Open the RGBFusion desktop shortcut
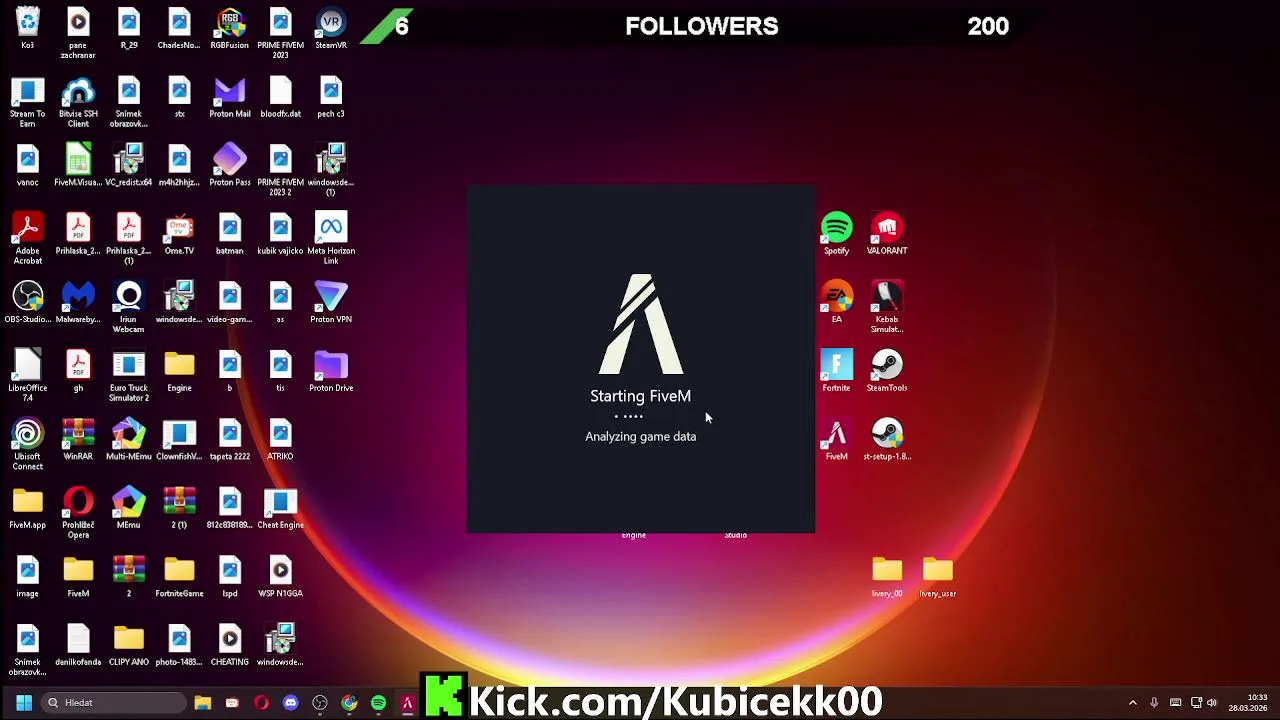The width and height of the screenshot is (1280, 720). click(230, 28)
